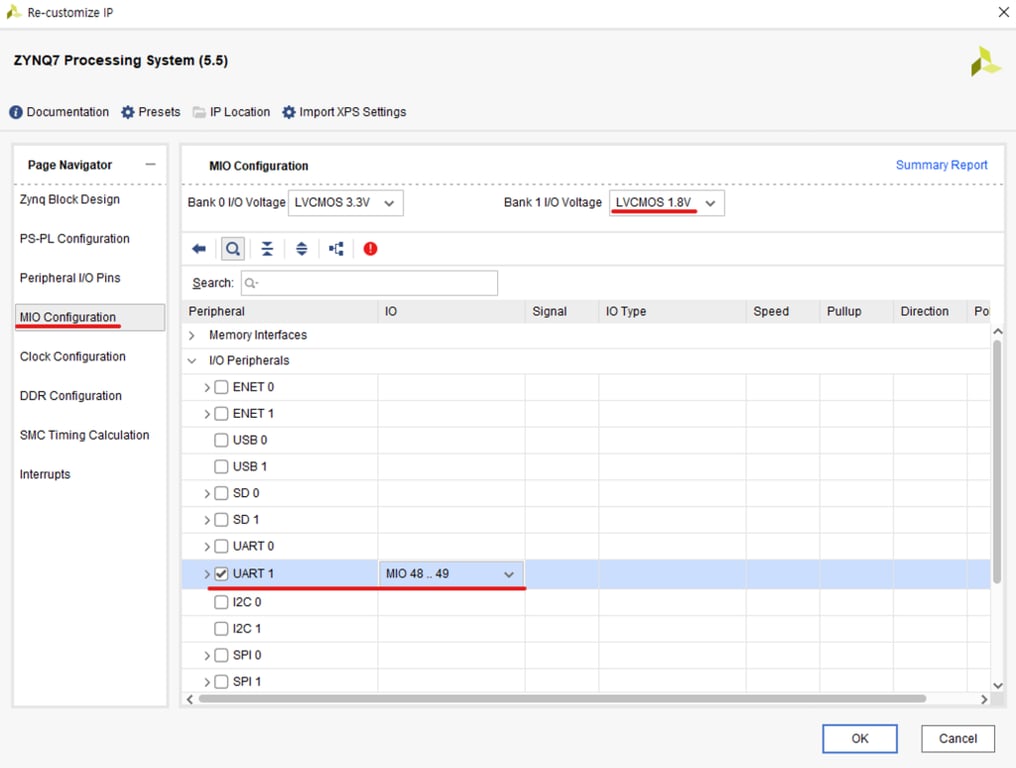Click the vertical scrollbar thumb

[997, 461]
